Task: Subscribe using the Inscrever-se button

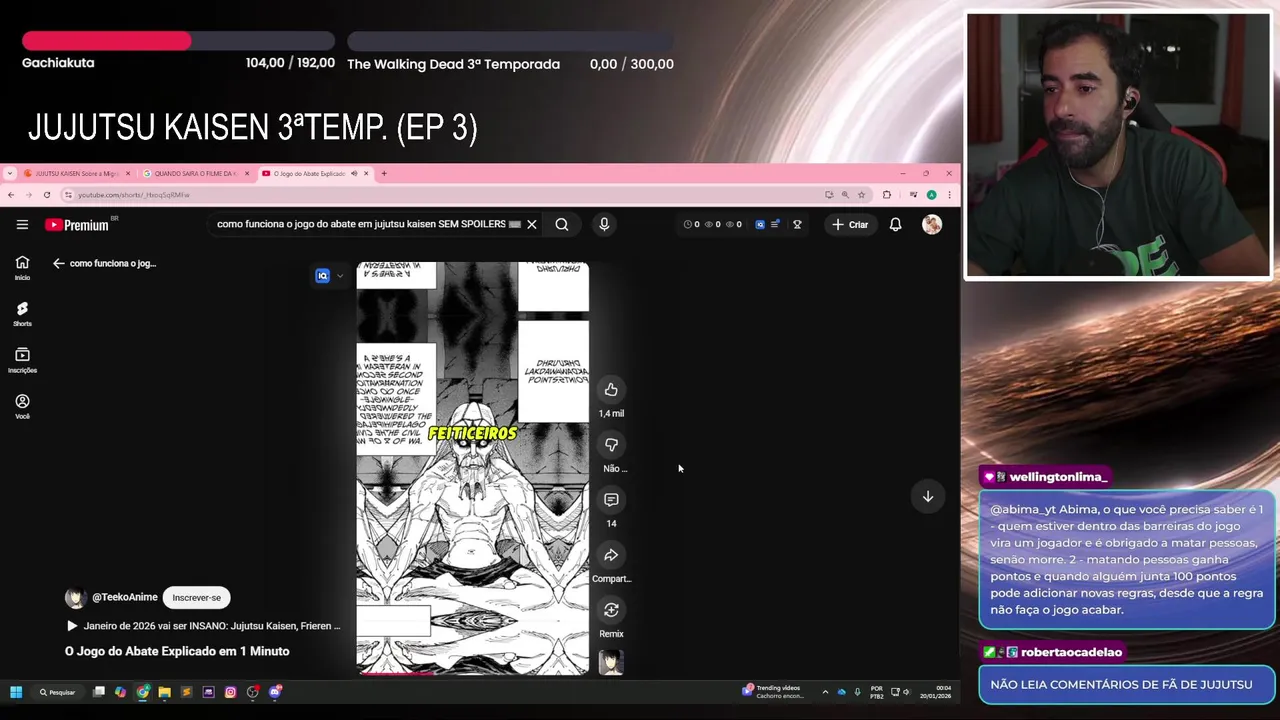Action: point(196,598)
